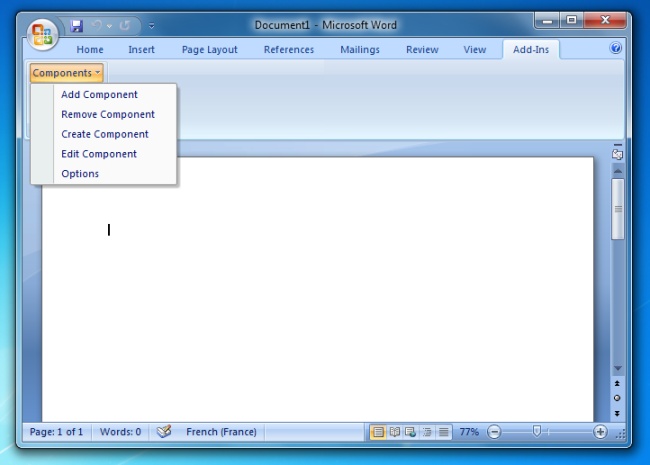This screenshot has height=465, width=650.
Task: Minimize the Word window
Action: coord(547,20)
